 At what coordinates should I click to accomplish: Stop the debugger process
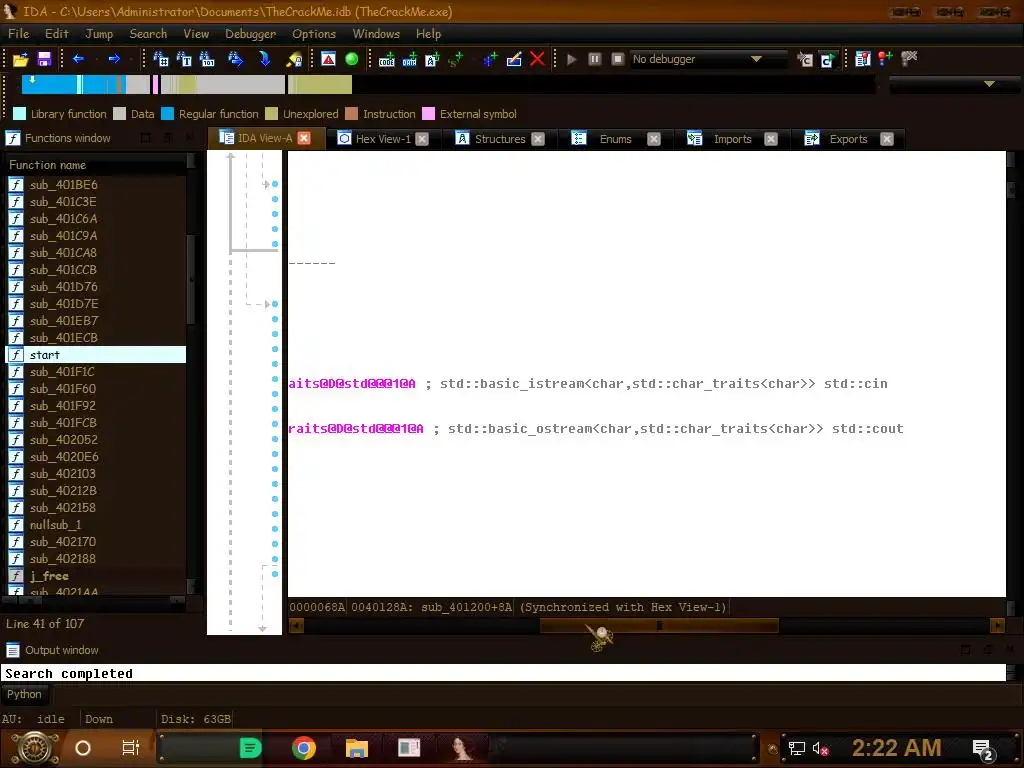617,59
